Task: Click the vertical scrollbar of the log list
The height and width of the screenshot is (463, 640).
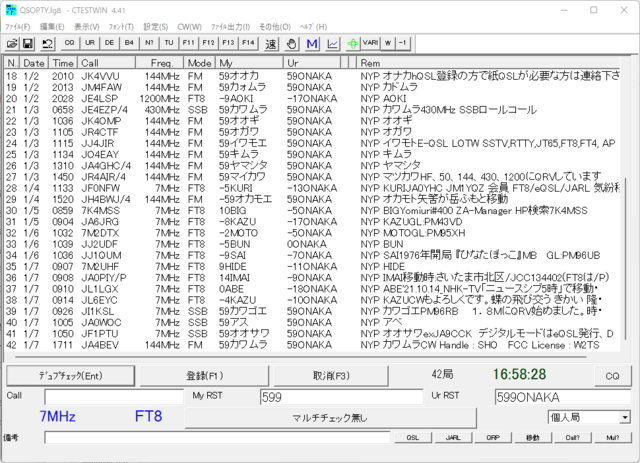Action: tap(625, 257)
